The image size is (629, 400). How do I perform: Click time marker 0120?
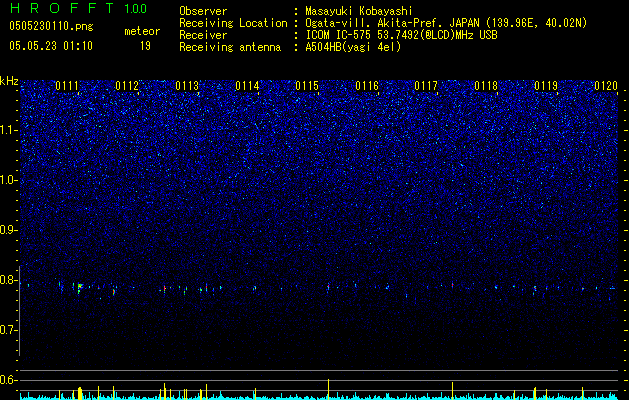pos(606,86)
